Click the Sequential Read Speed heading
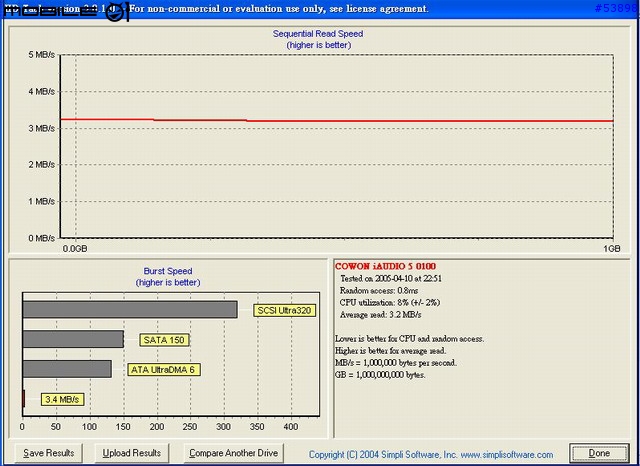 [x=318, y=34]
